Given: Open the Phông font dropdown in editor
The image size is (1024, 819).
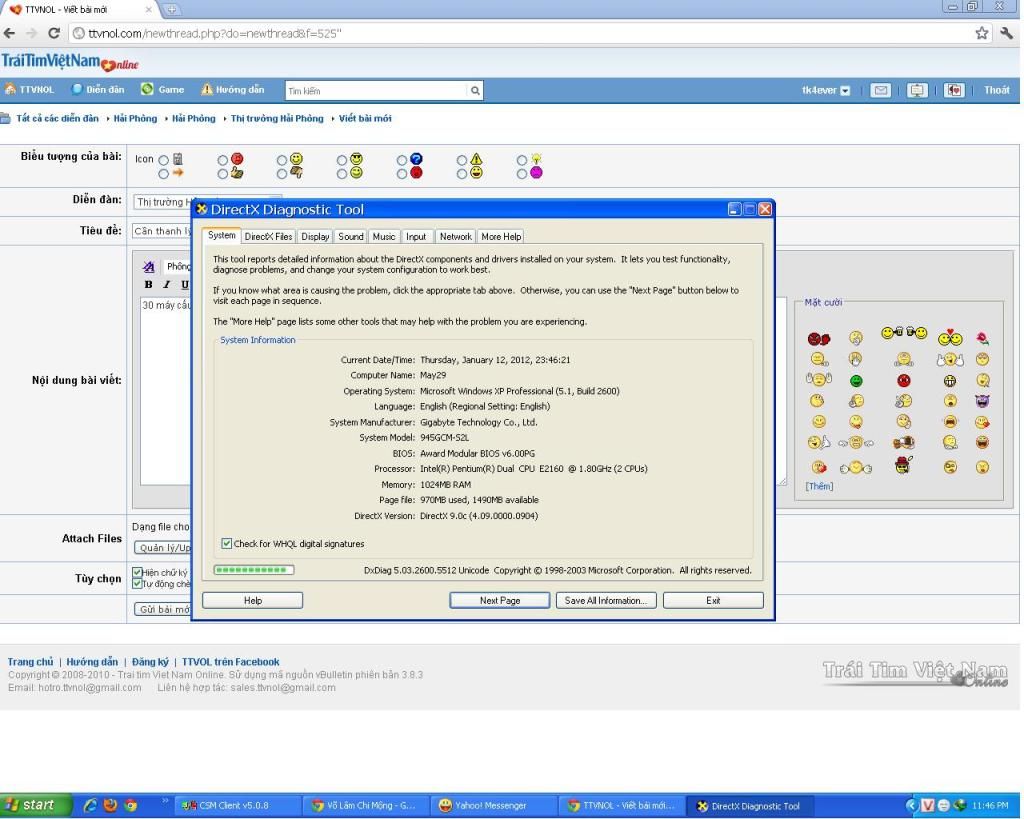Looking at the screenshot, I should (x=178, y=266).
